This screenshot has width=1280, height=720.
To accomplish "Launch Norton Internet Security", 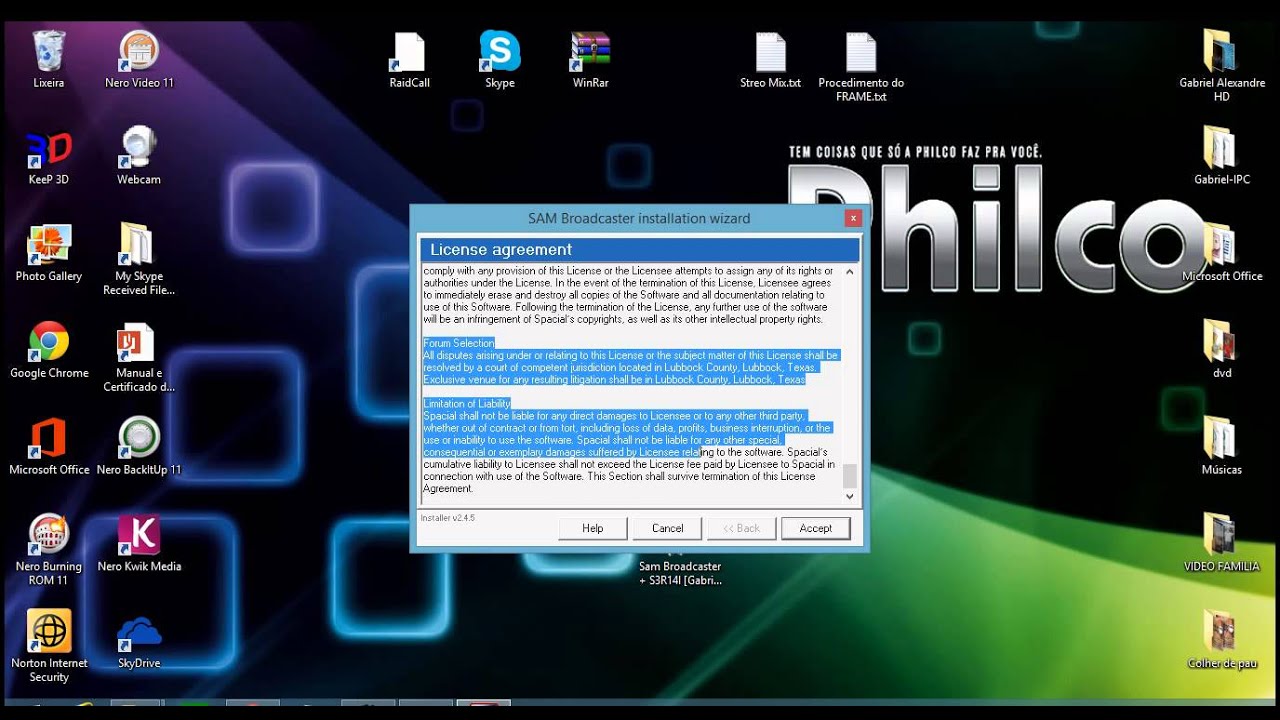I will (x=48, y=647).
